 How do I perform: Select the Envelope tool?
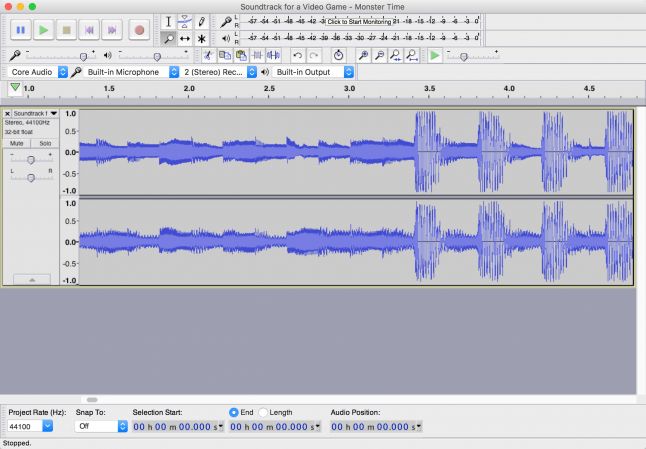pyautogui.click(x=185, y=21)
